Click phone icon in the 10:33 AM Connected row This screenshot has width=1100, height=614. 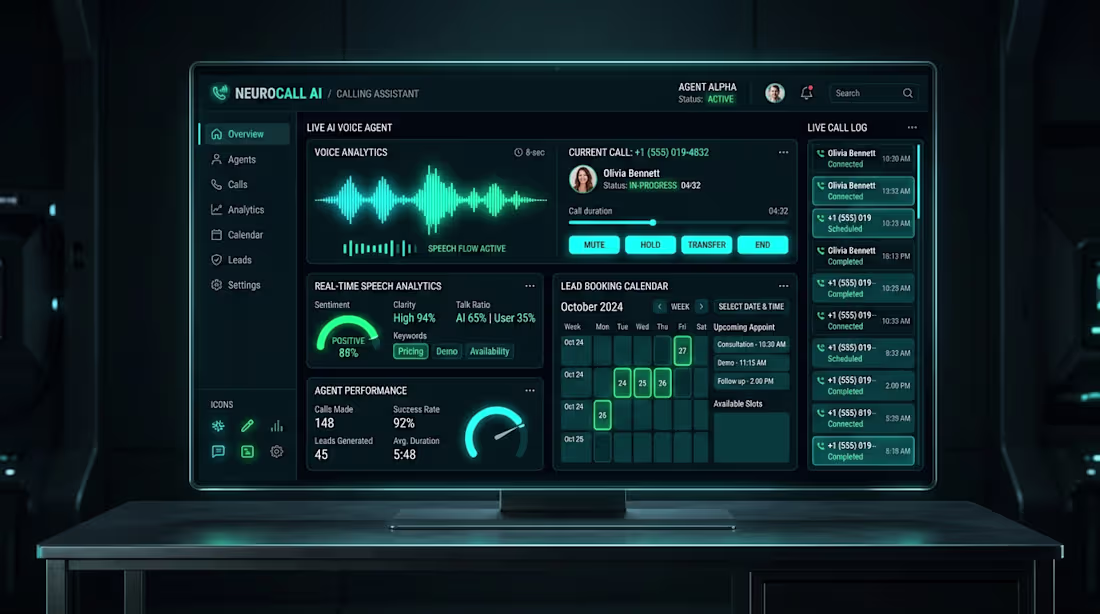point(820,315)
